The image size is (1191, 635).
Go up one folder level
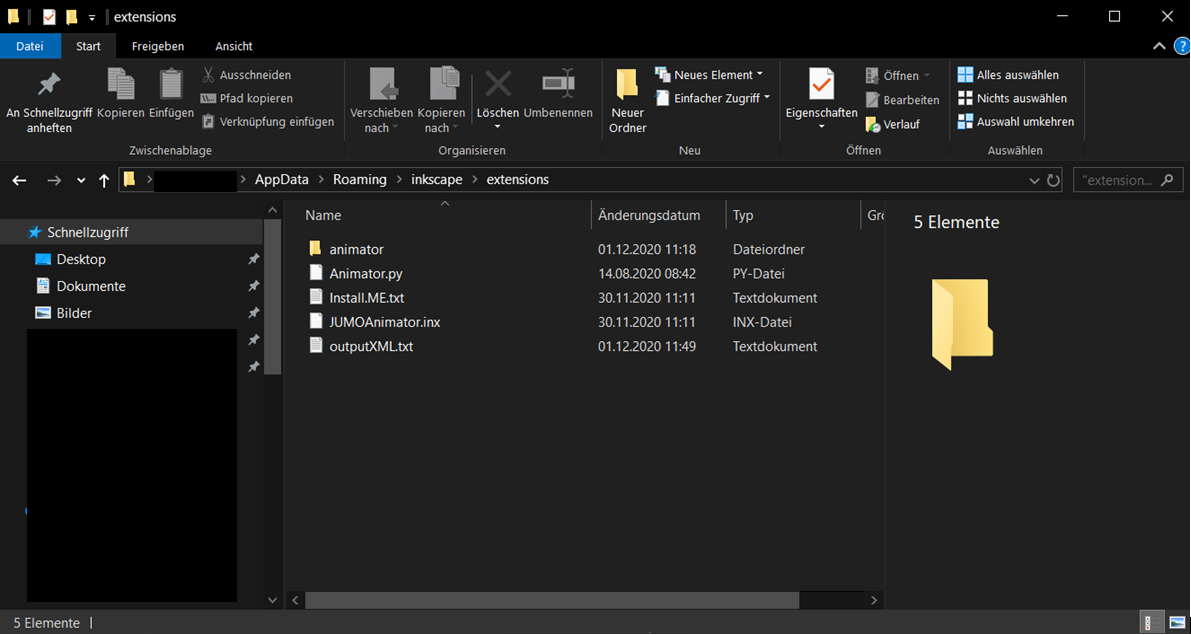104,181
